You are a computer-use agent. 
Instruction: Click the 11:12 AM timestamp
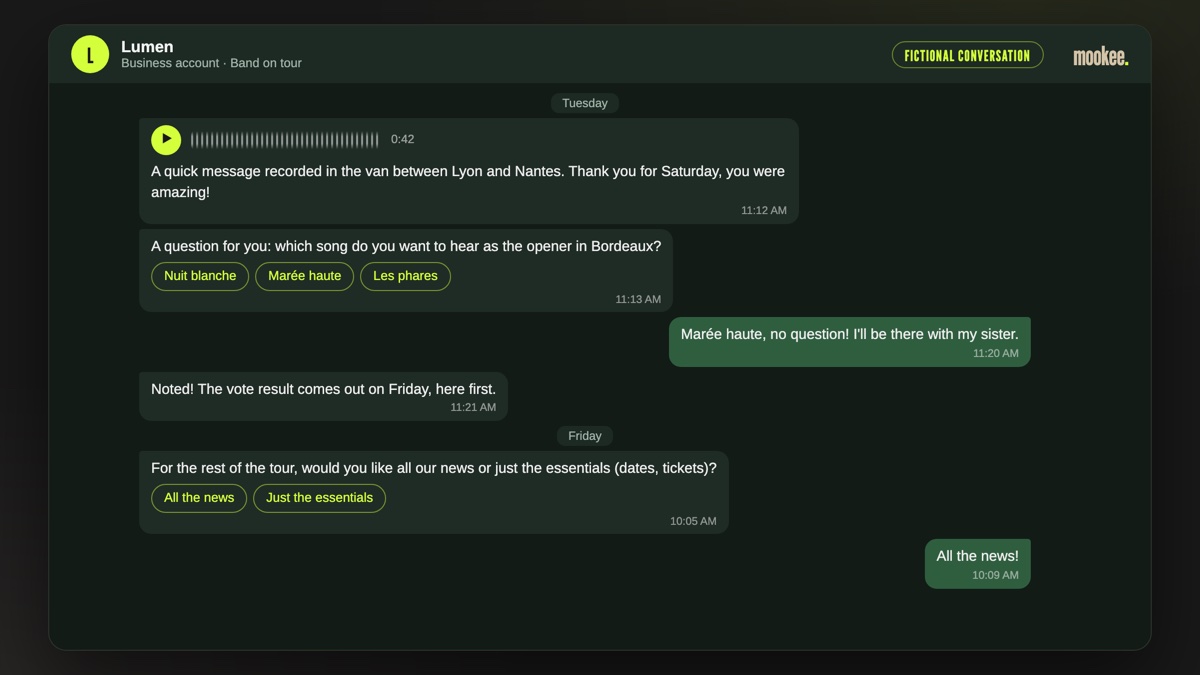point(764,211)
